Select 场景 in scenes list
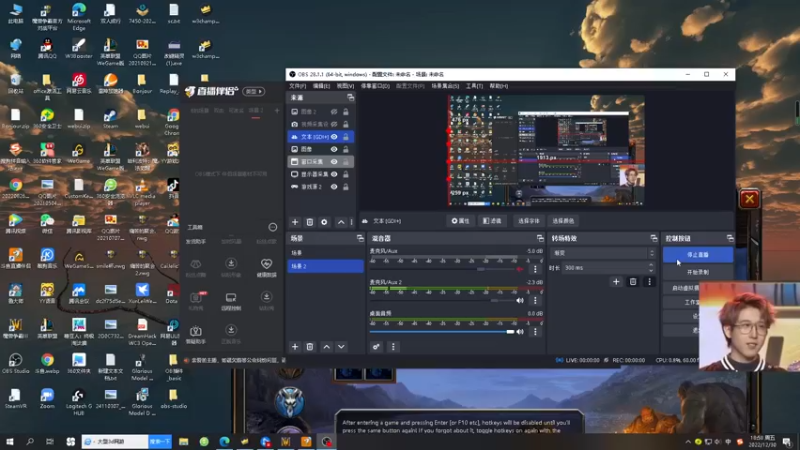800x450 pixels. click(x=326, y=253)
